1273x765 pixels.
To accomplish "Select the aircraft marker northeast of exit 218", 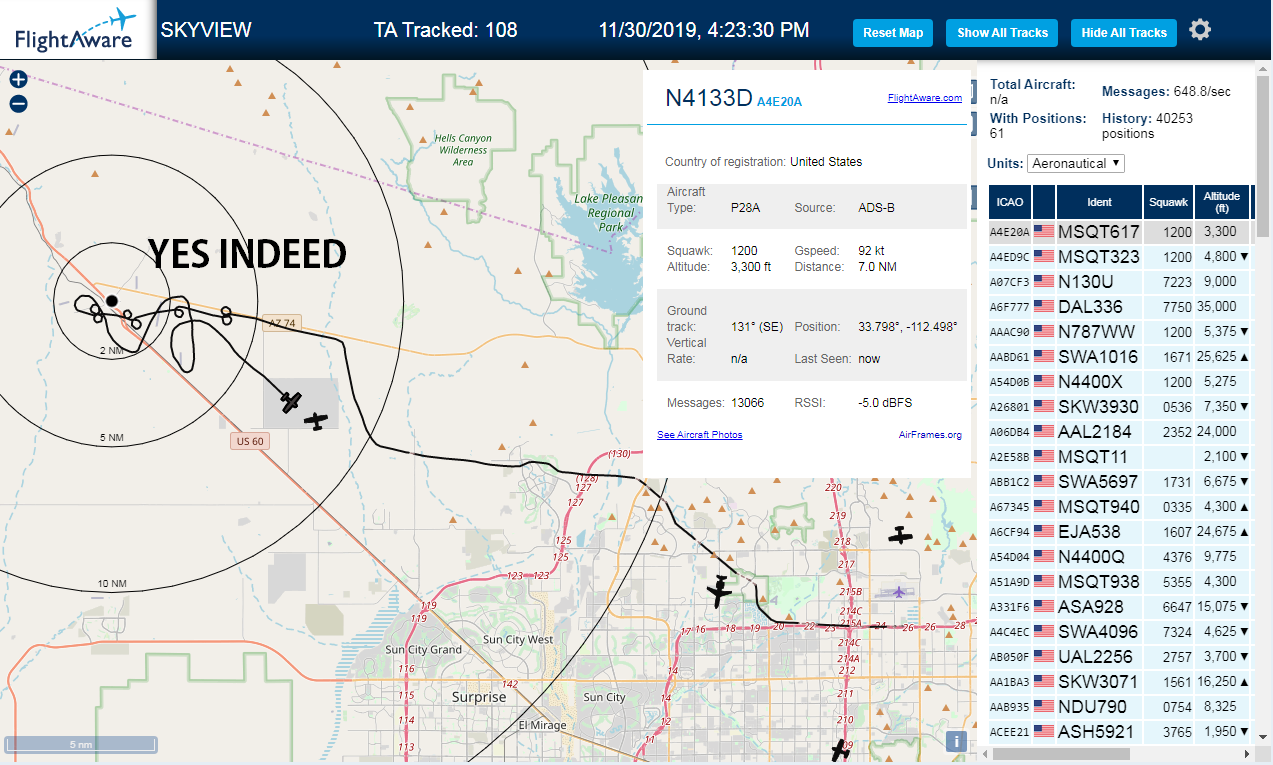I will pos(901,536).
